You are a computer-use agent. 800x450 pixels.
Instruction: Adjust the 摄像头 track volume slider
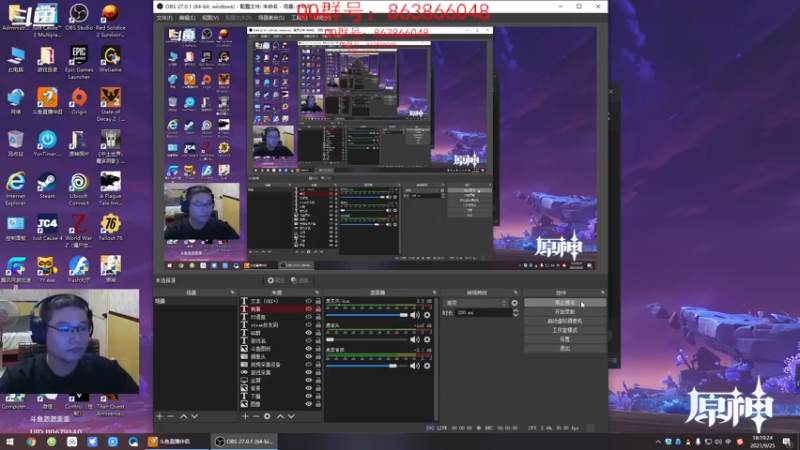click(367, 339)
